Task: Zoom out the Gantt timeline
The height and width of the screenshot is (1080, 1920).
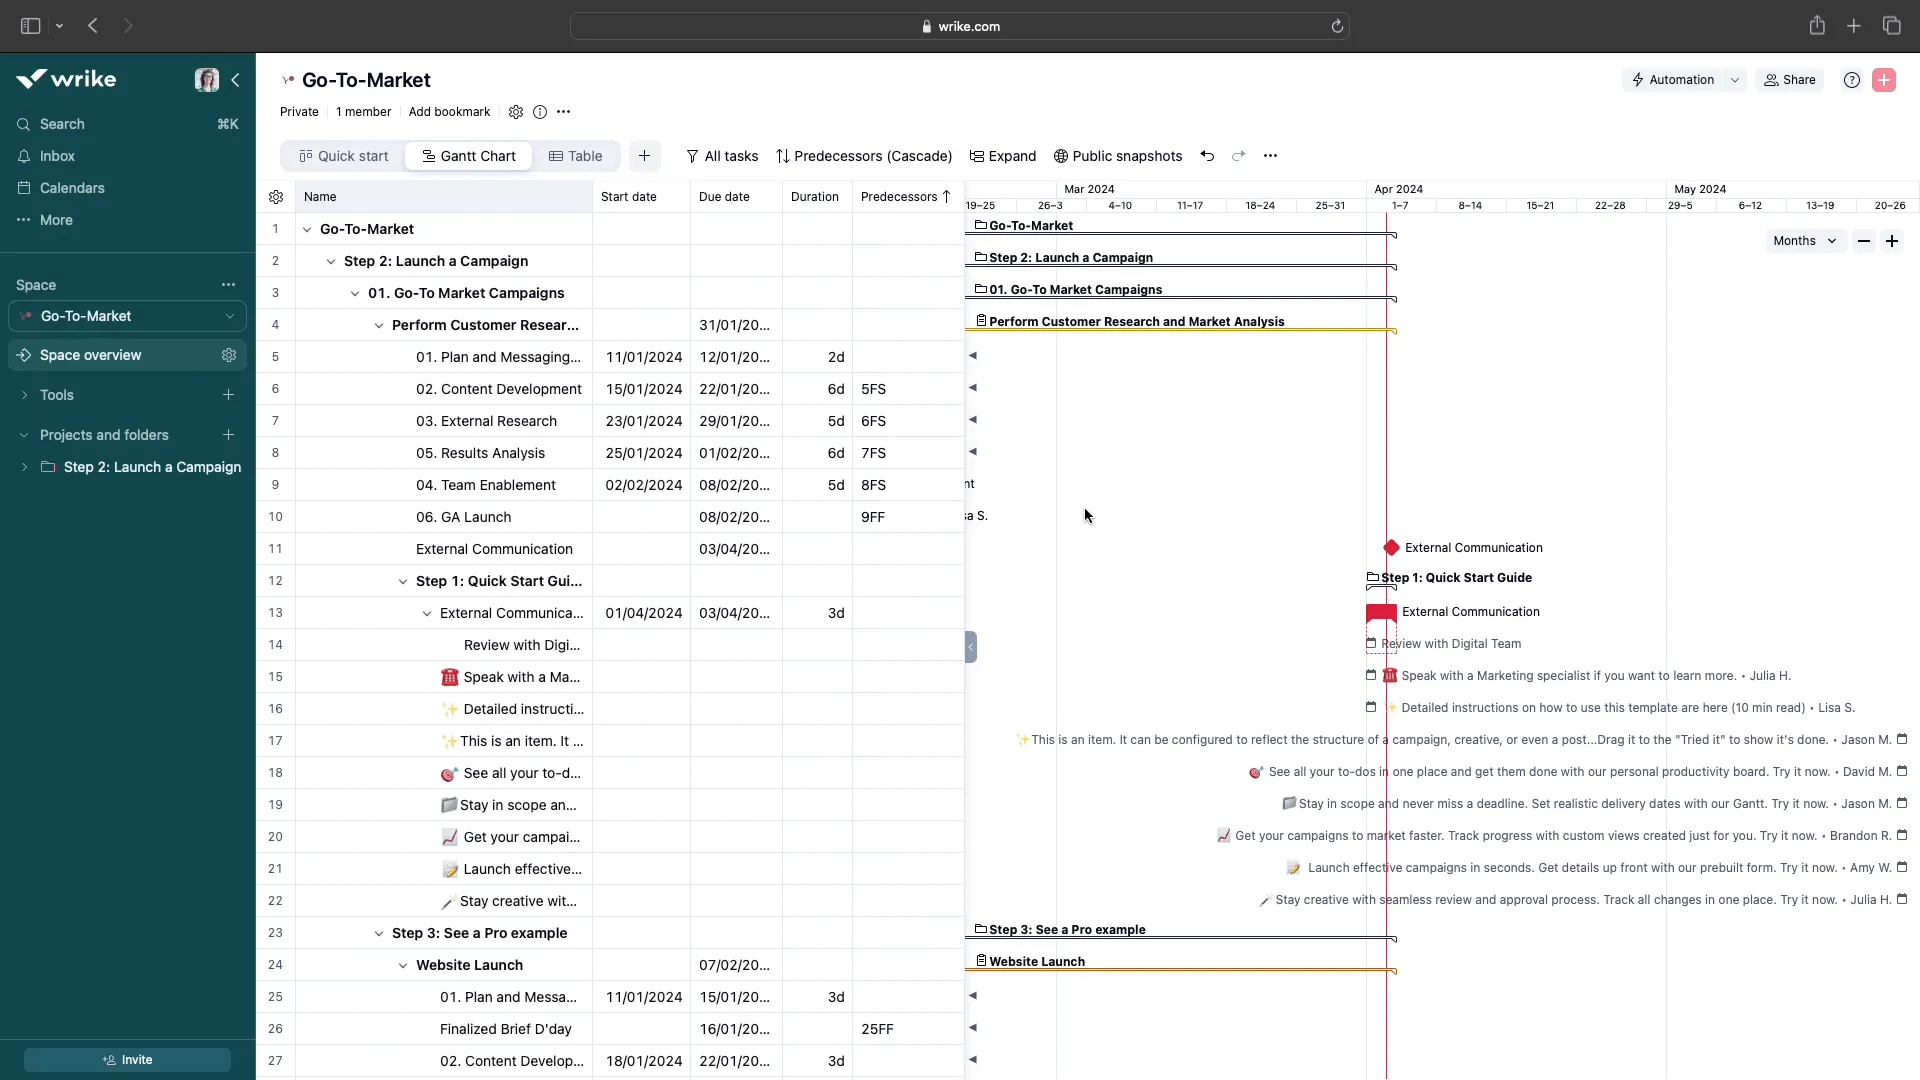Action: pyautogui.click(x=1863, y=241)
